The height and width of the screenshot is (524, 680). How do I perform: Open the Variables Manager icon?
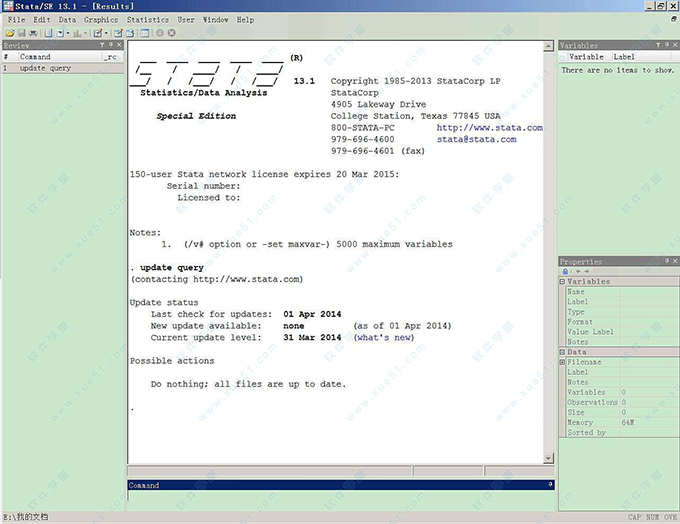coord(144,33)
